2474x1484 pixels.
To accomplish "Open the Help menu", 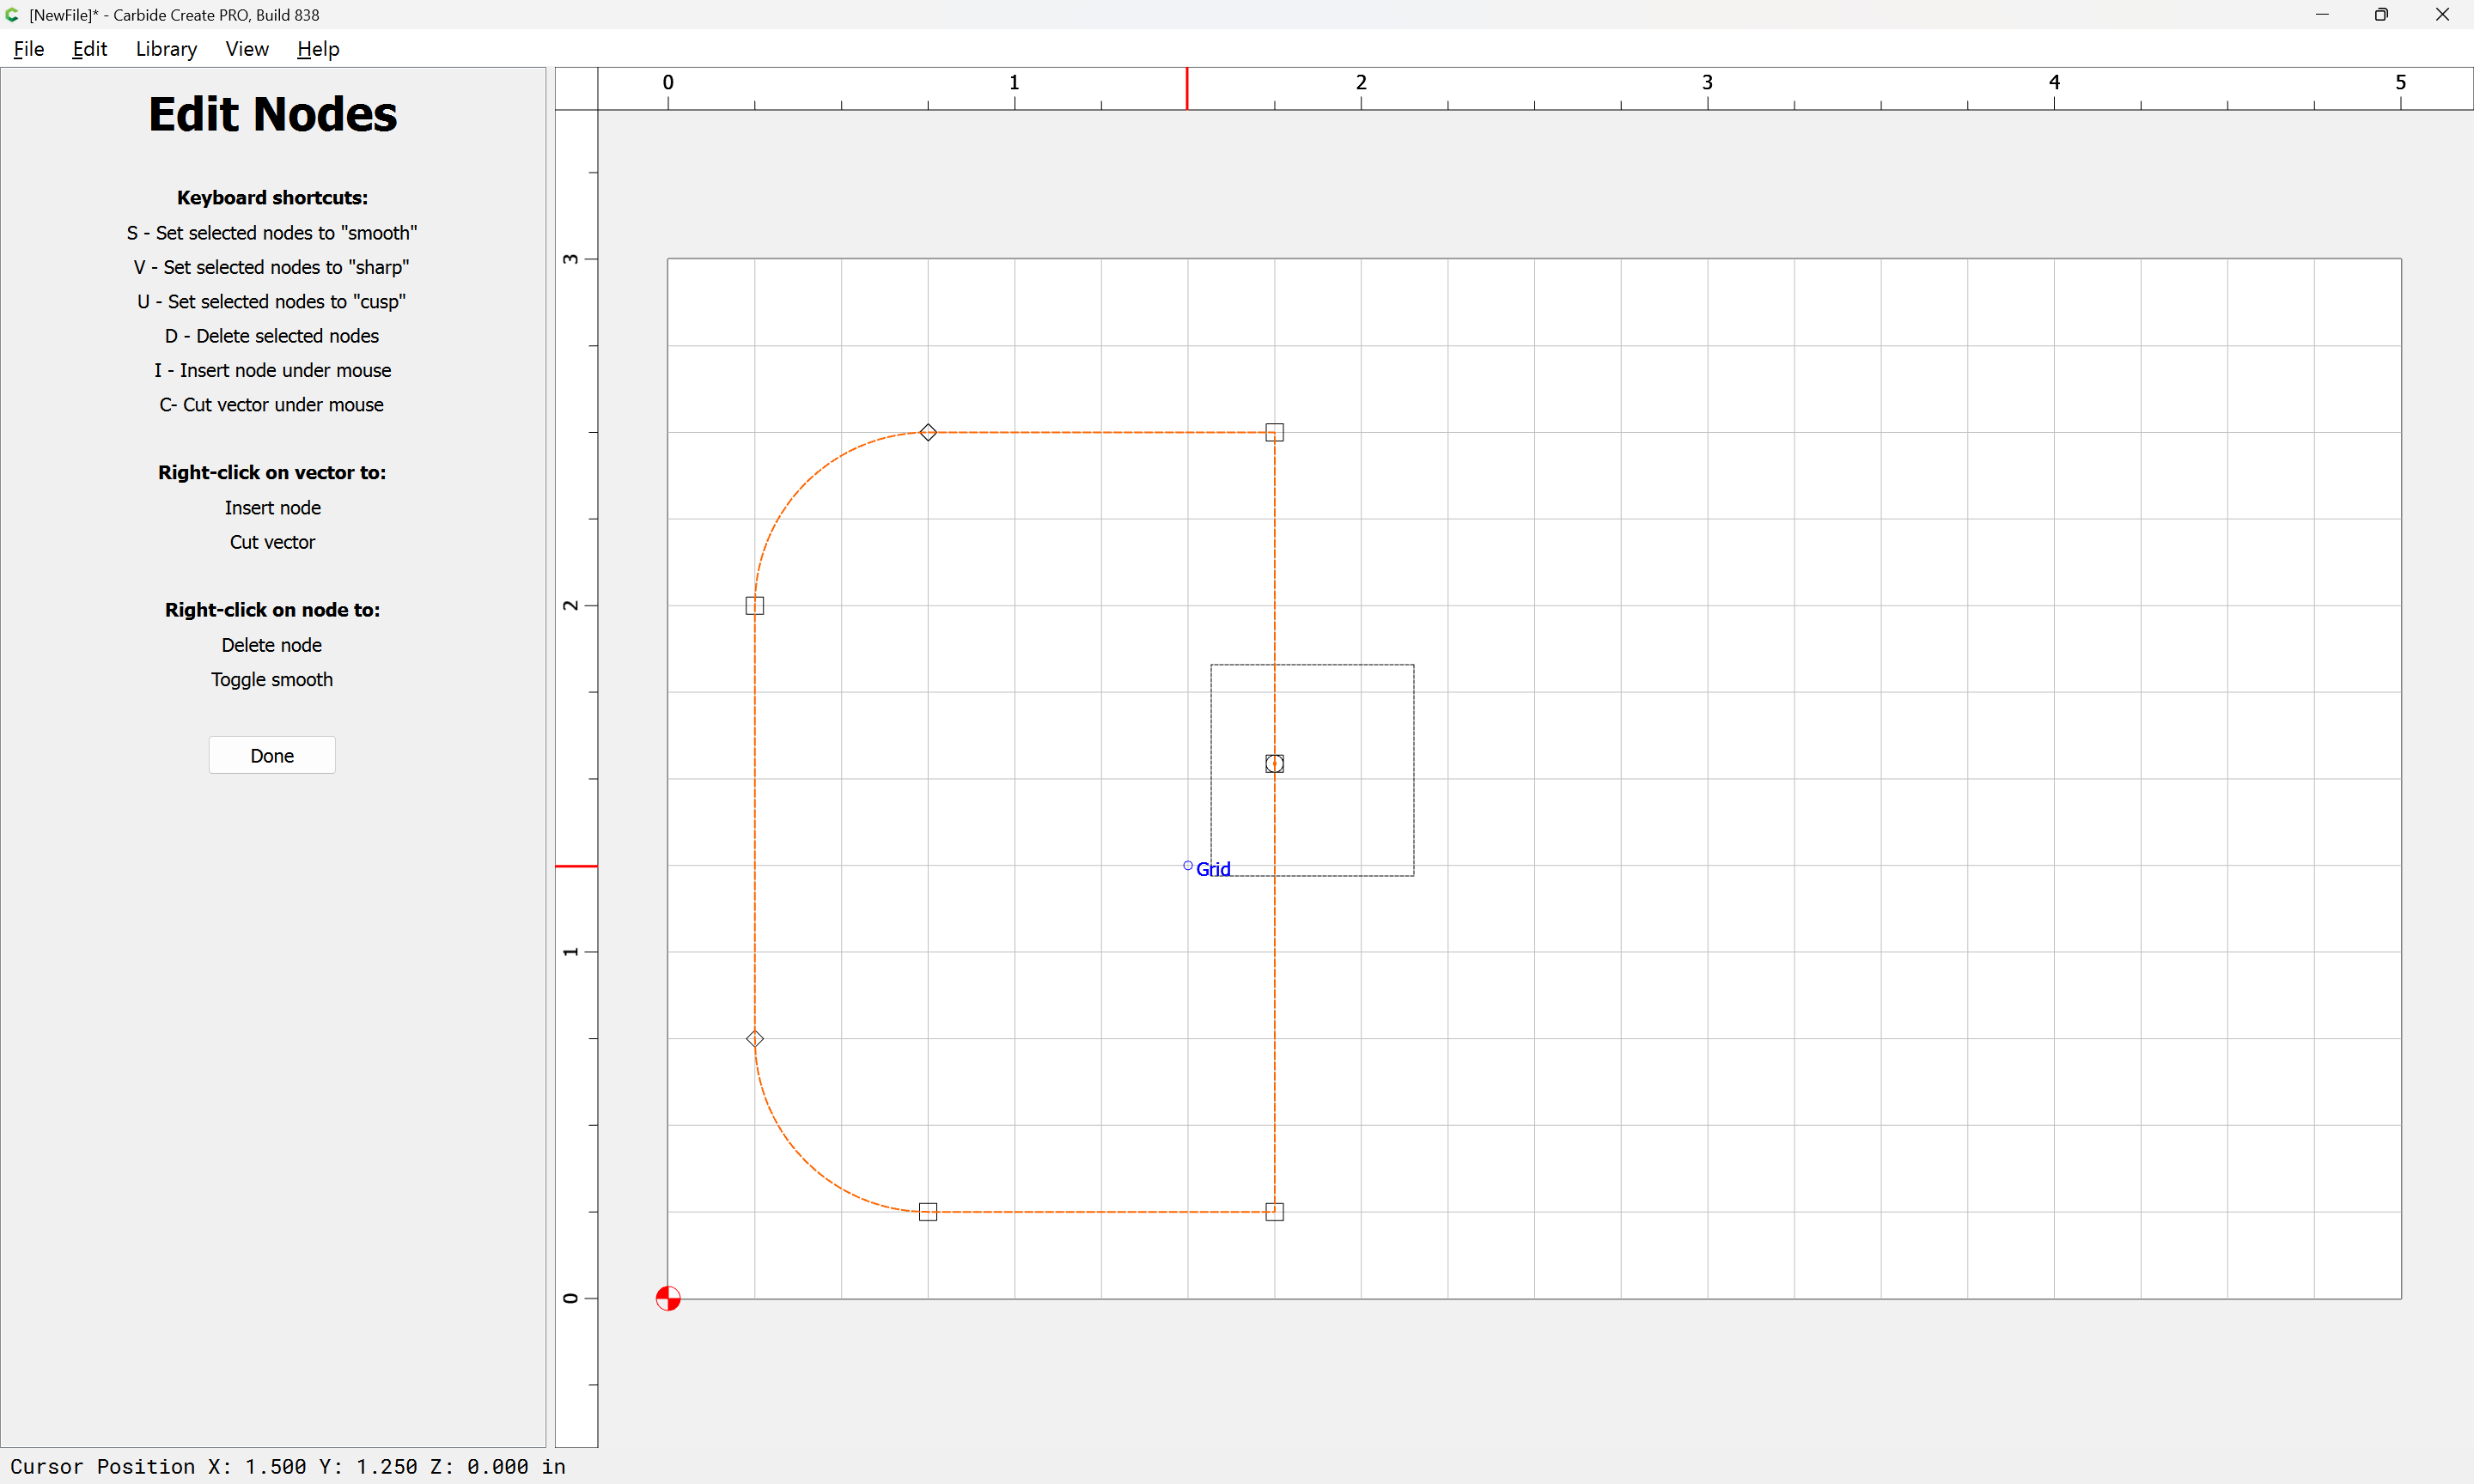I will pyautogui.click(x=318, y=49).
